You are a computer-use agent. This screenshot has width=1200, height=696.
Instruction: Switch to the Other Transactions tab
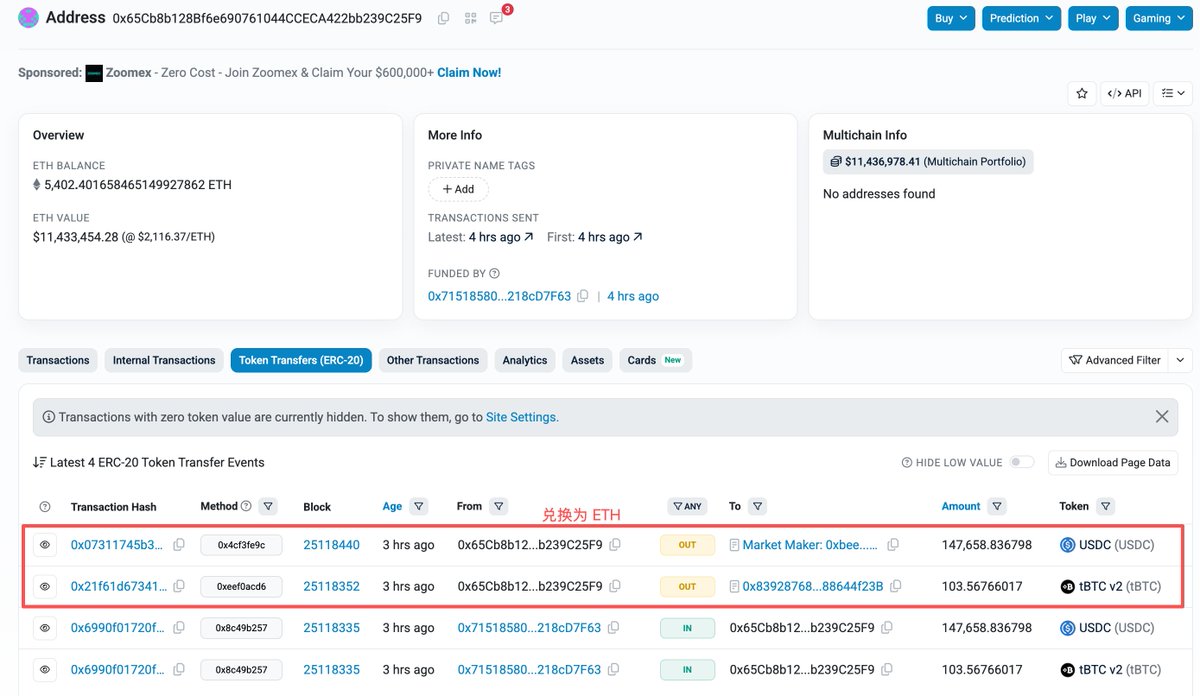(433, 360)
